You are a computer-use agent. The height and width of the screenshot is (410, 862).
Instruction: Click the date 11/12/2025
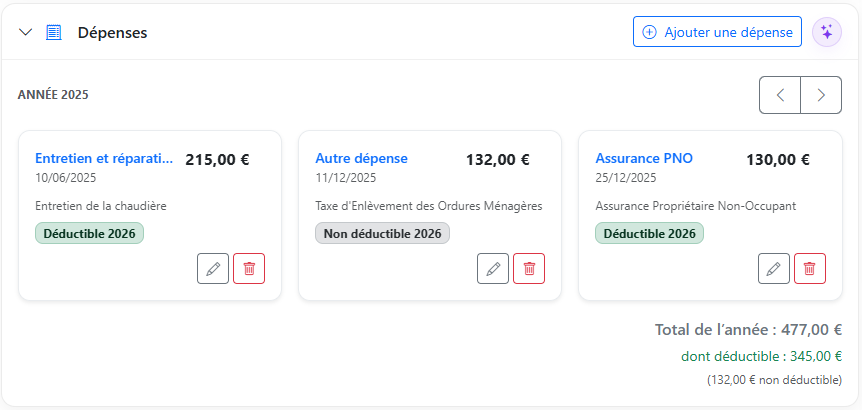coord(346,178)
